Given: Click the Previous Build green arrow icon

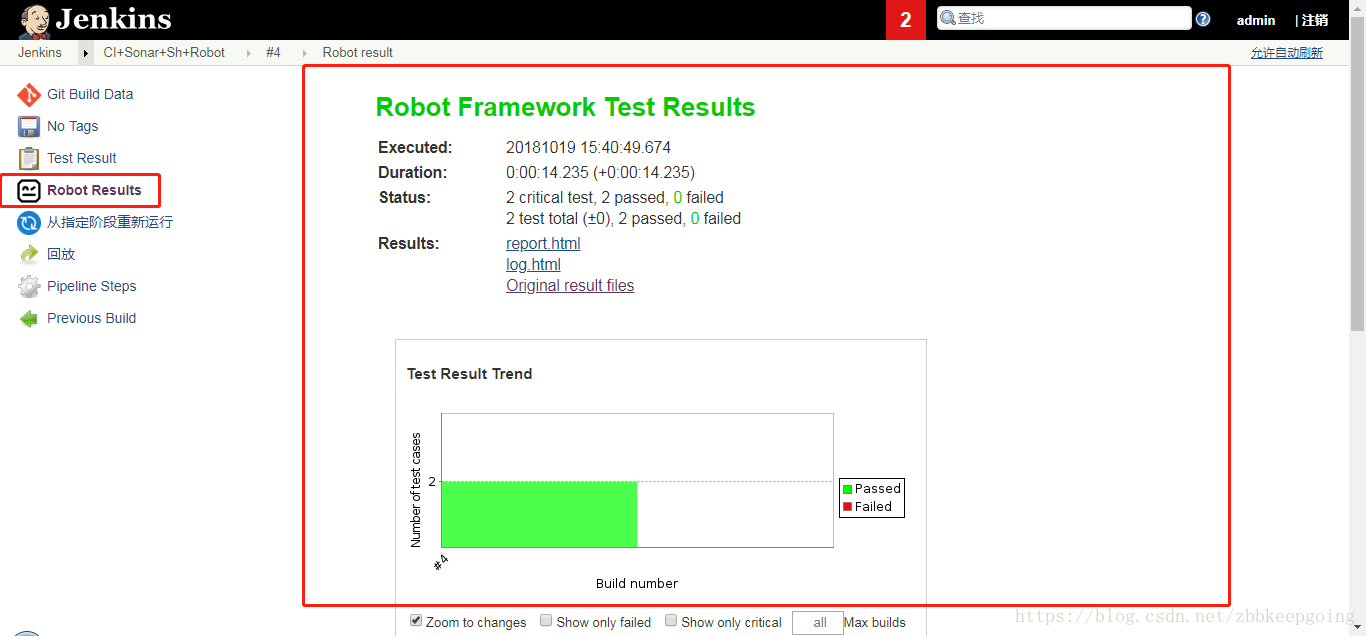Looking at the screenshot, I should (x=29, y=319).
